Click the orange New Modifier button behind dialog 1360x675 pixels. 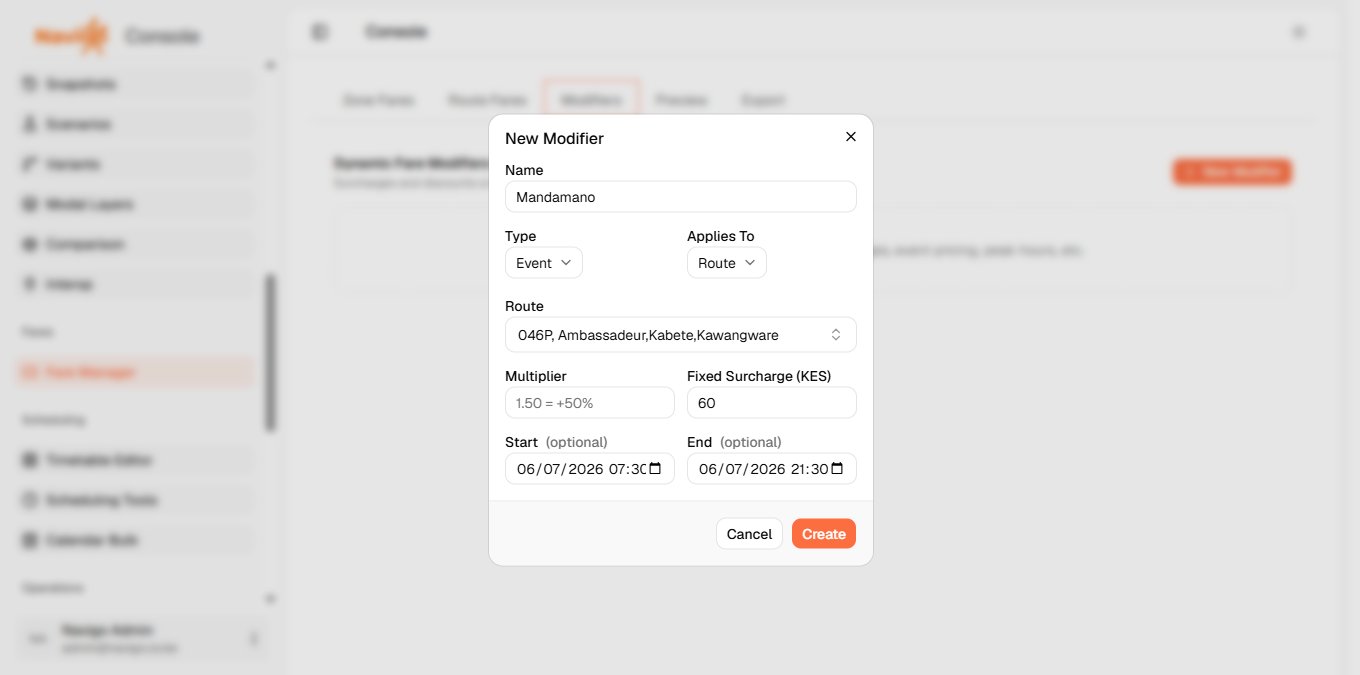1232,172
